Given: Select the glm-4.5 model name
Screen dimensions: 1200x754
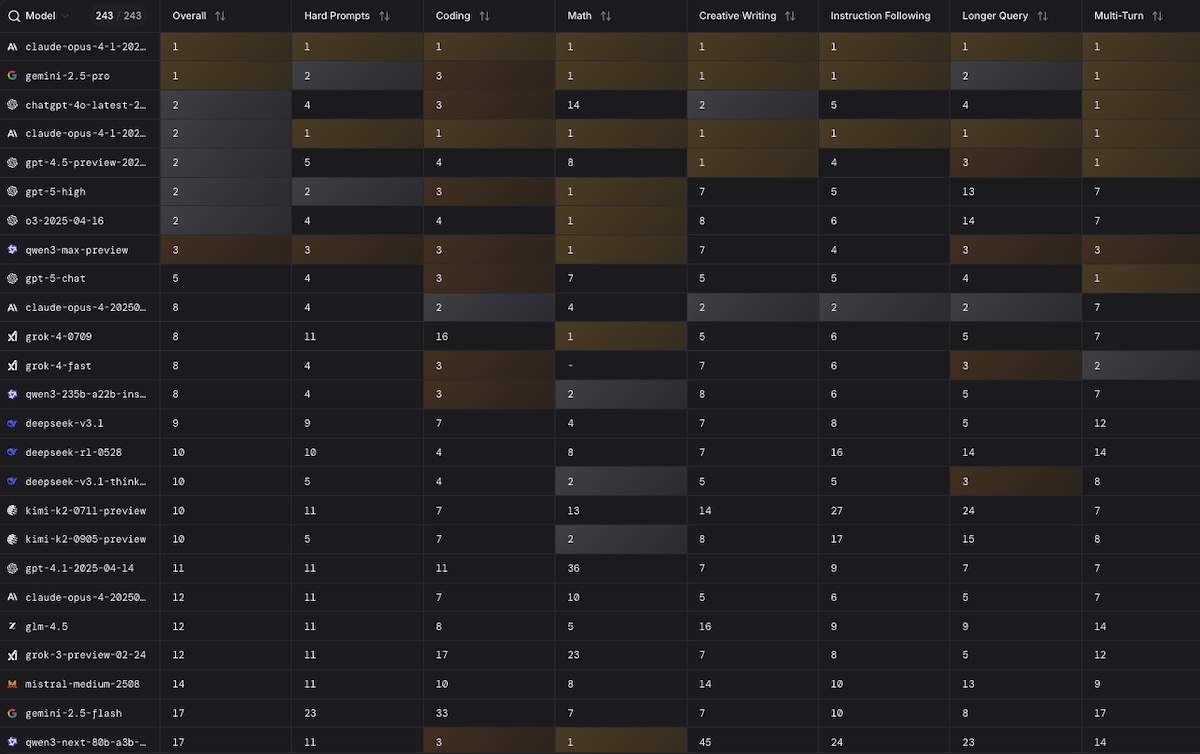Looking at the screenshot, I should pos(46,626).
